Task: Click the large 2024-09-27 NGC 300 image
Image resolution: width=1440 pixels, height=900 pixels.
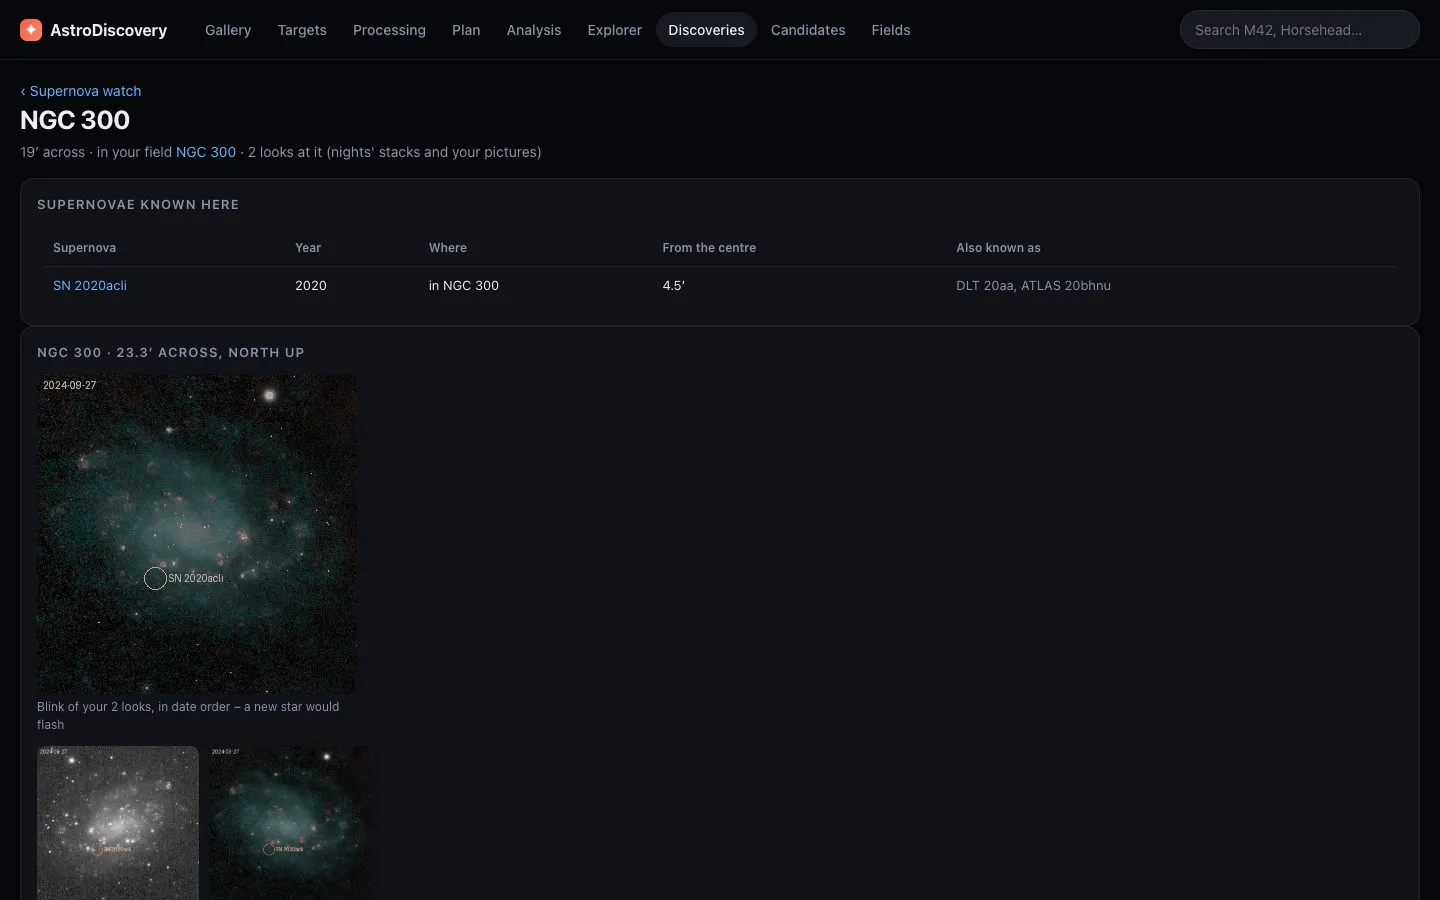Action: 197,534
